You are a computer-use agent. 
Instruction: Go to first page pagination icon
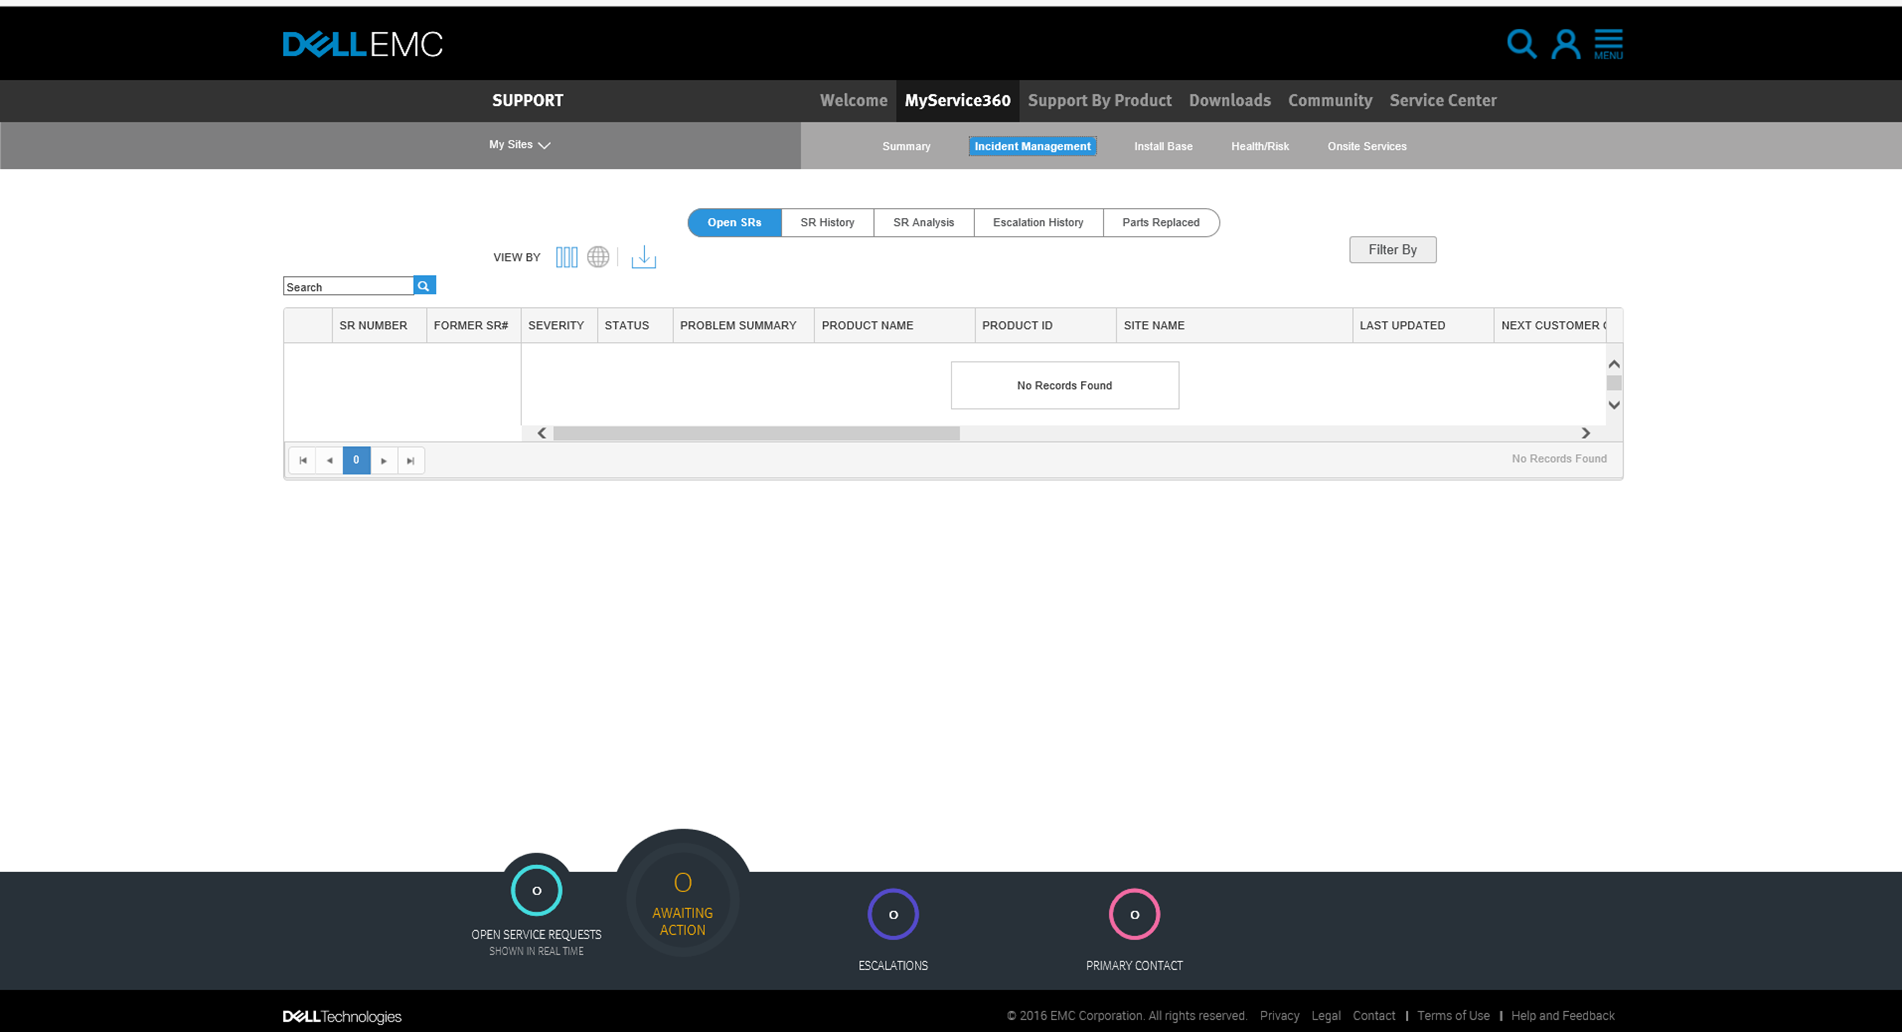302,460
